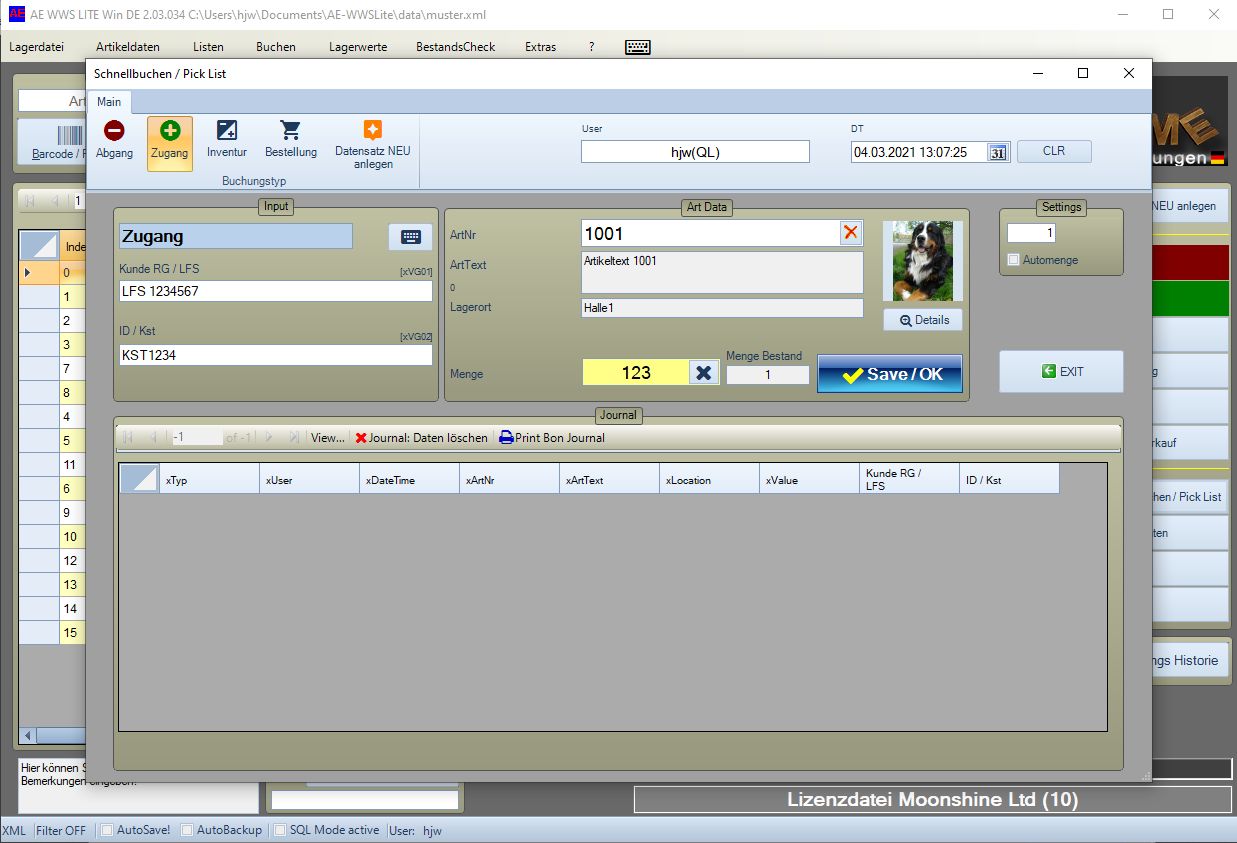Viewport: 1237px width, 843px height.
Task: Click left scroll arrow under index list
Action: coord(28,736)
